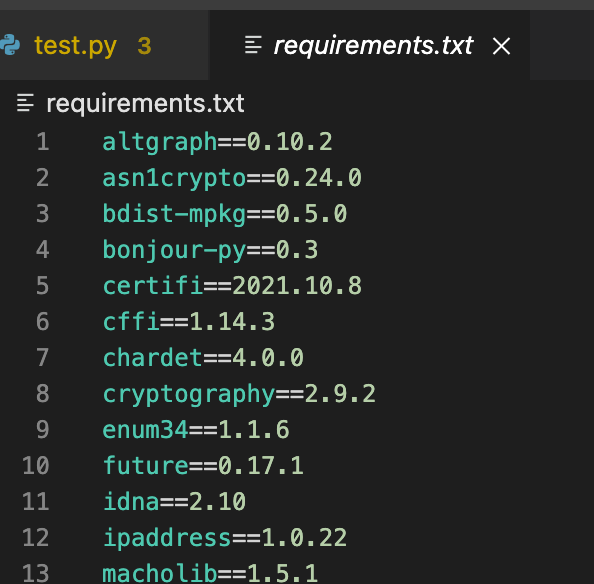The height and width of the screenshot is (584, 594).
Task: Click the file icon in the breadcrumb
Action: coord(25,103)
